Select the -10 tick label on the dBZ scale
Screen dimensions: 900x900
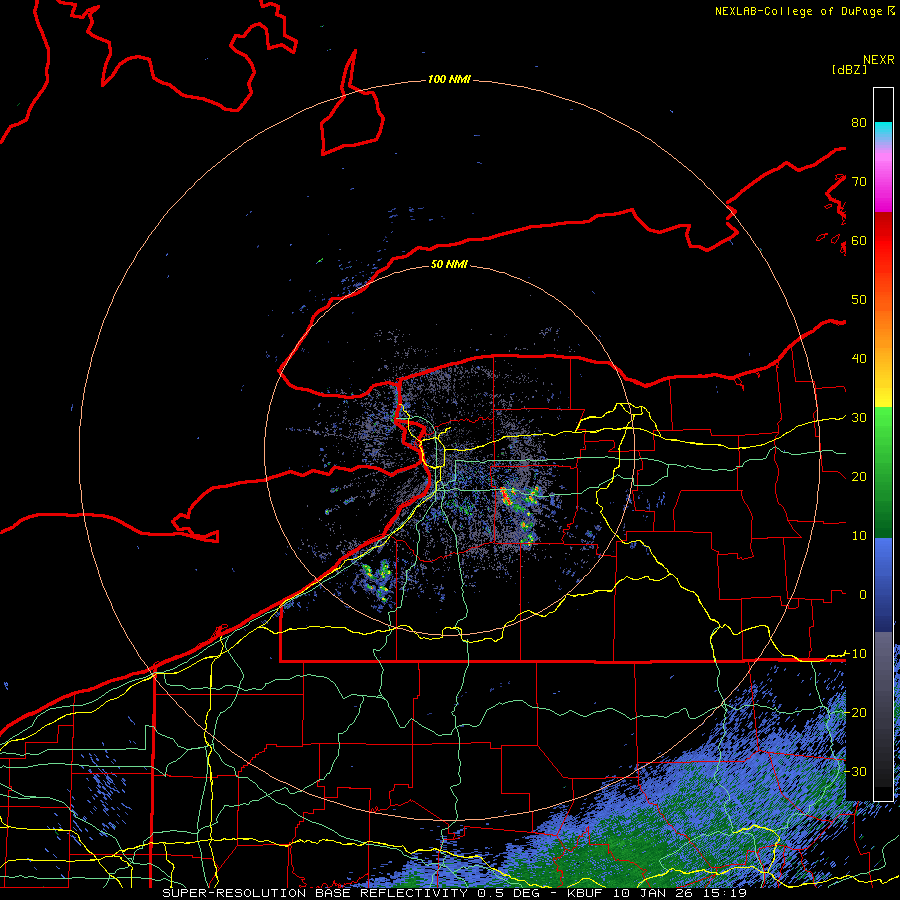855,654
